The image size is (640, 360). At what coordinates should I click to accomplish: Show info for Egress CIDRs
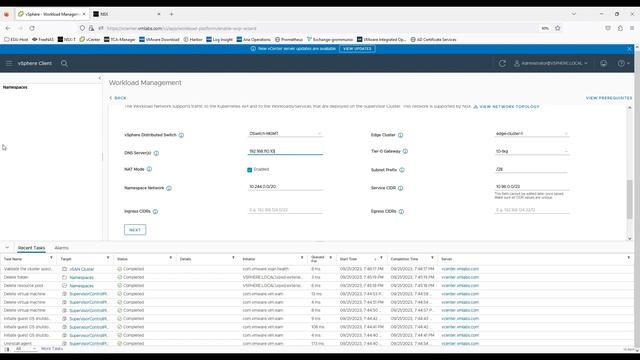[401, 211]
